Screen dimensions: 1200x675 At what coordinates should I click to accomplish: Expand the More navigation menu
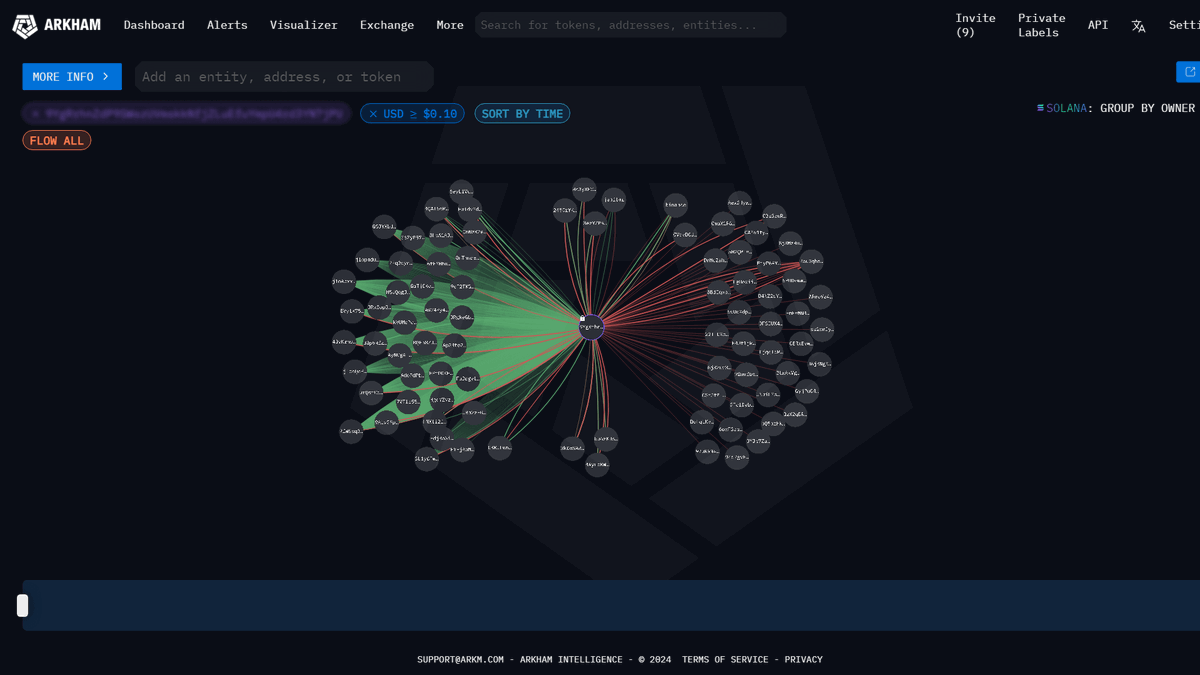point(450,25)
